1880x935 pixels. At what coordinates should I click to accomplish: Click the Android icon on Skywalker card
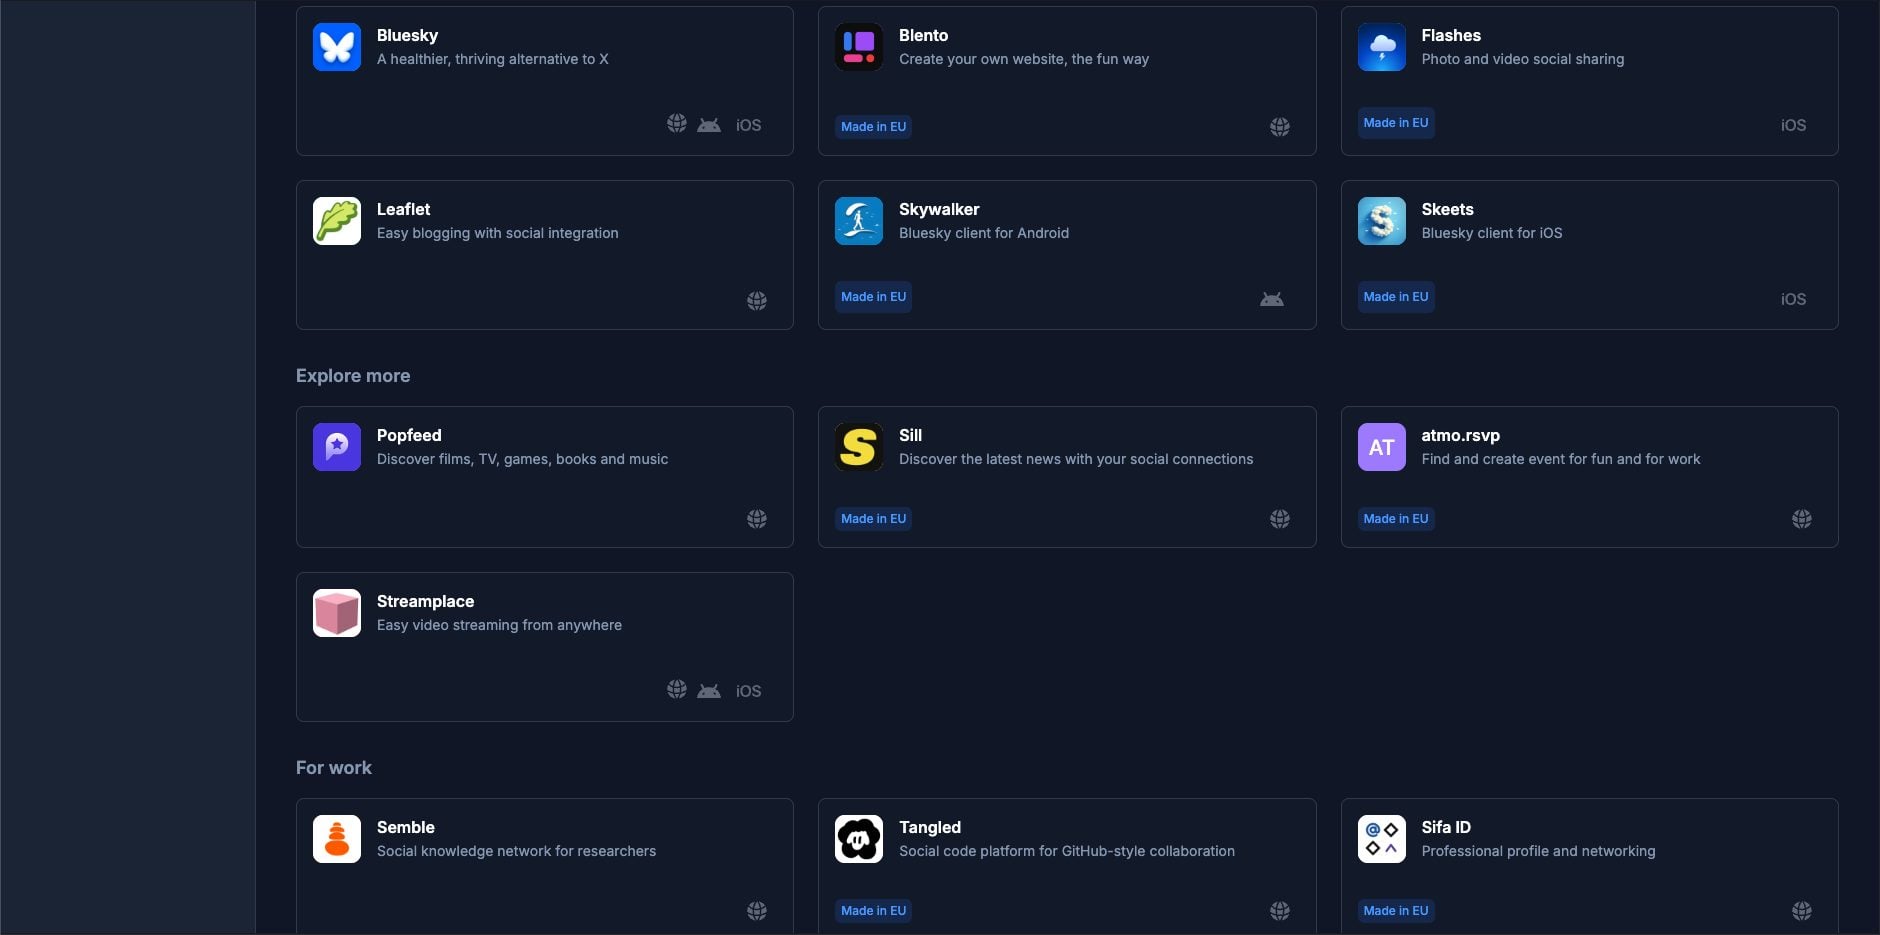(1271, 299)
